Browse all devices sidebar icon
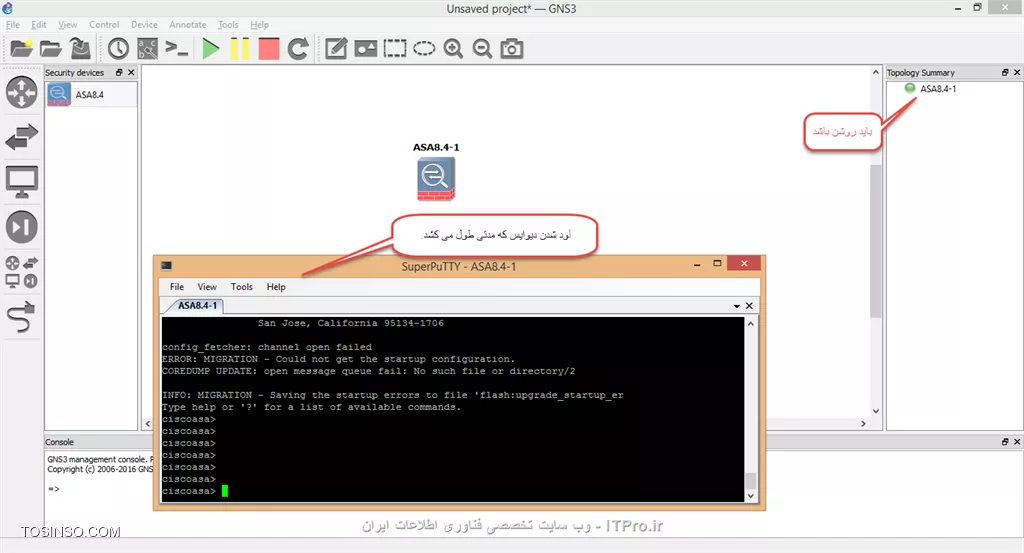 (x=22, y=272)
